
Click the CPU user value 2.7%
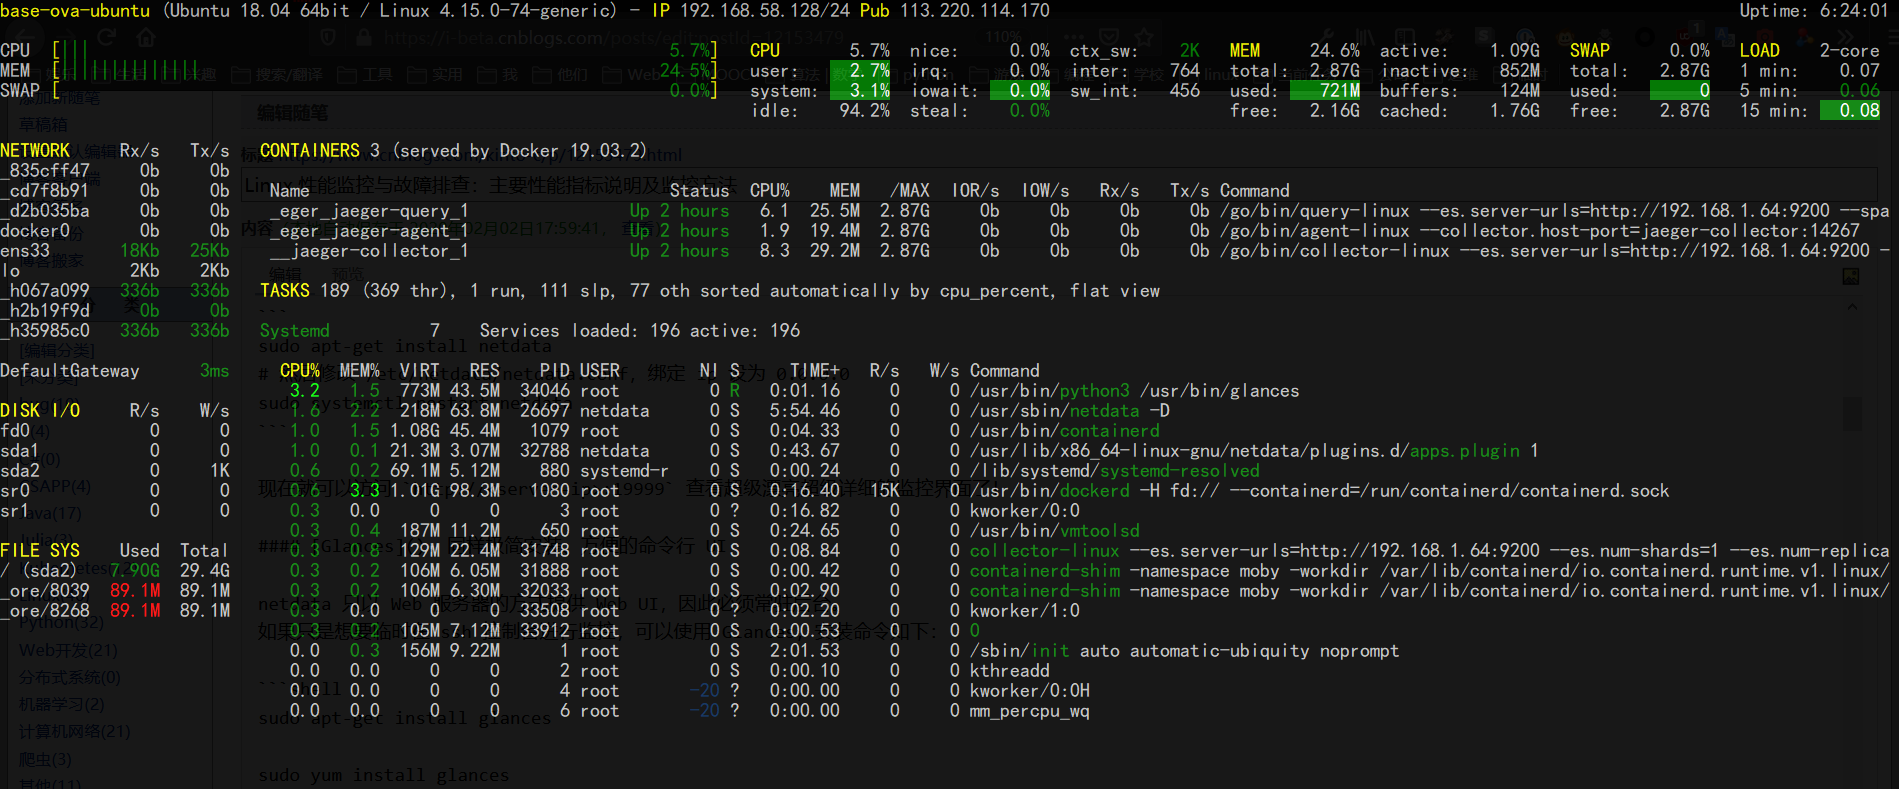click(869, 71)
